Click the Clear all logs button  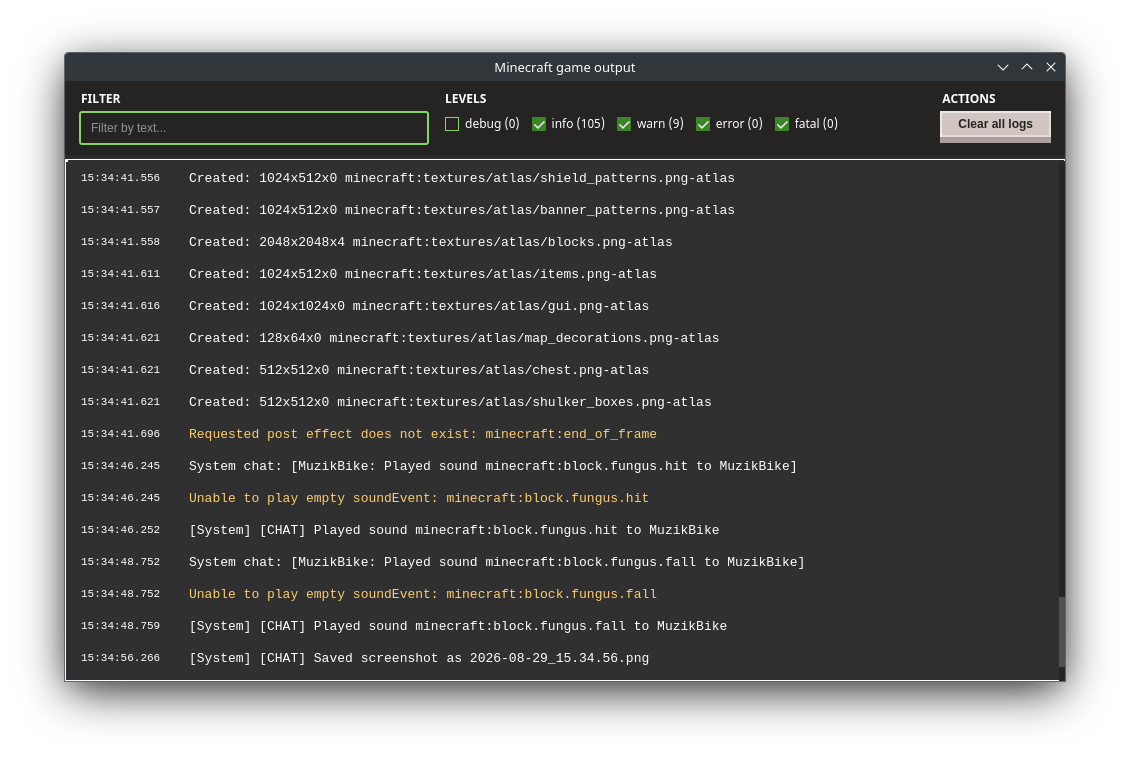pos(995,126)
